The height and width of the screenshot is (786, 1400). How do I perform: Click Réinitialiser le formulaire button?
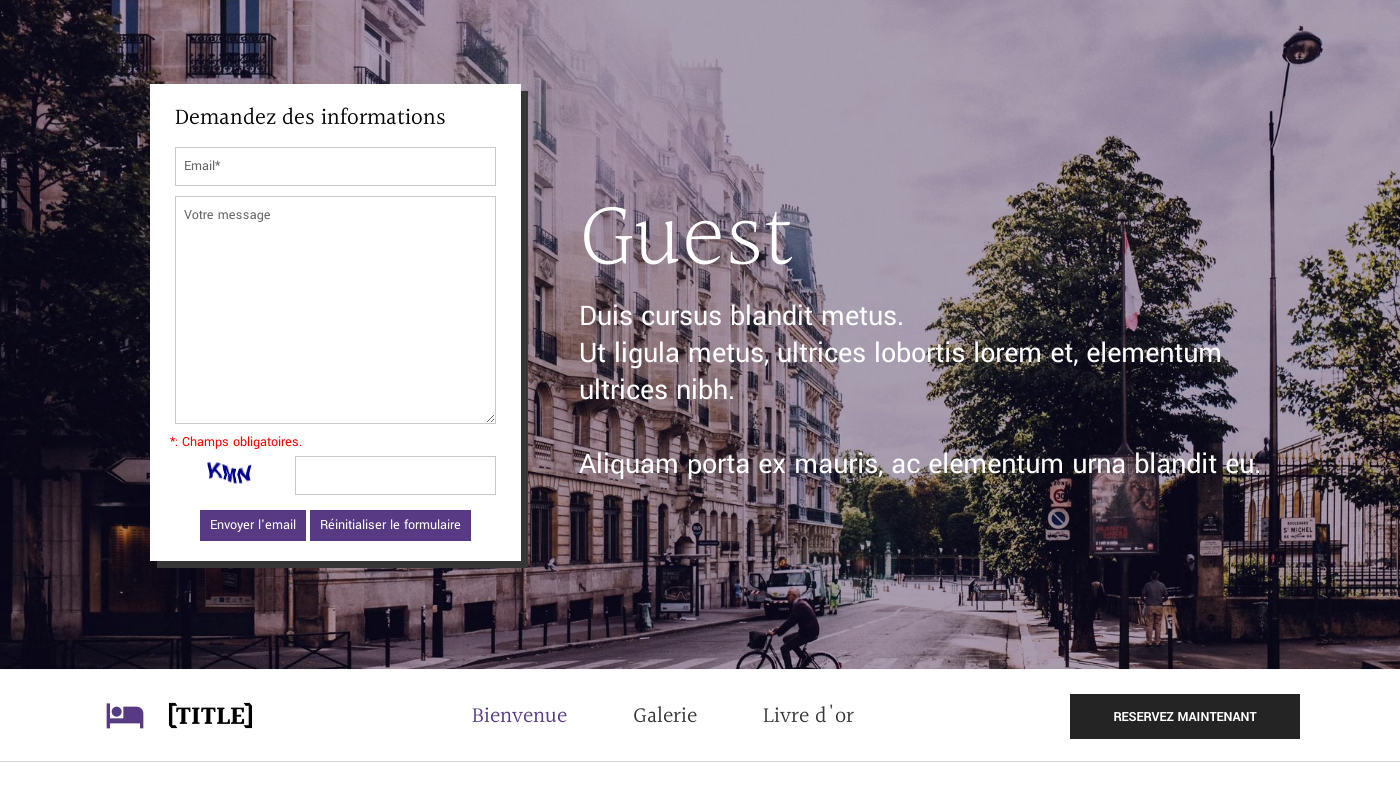point(390,525)
